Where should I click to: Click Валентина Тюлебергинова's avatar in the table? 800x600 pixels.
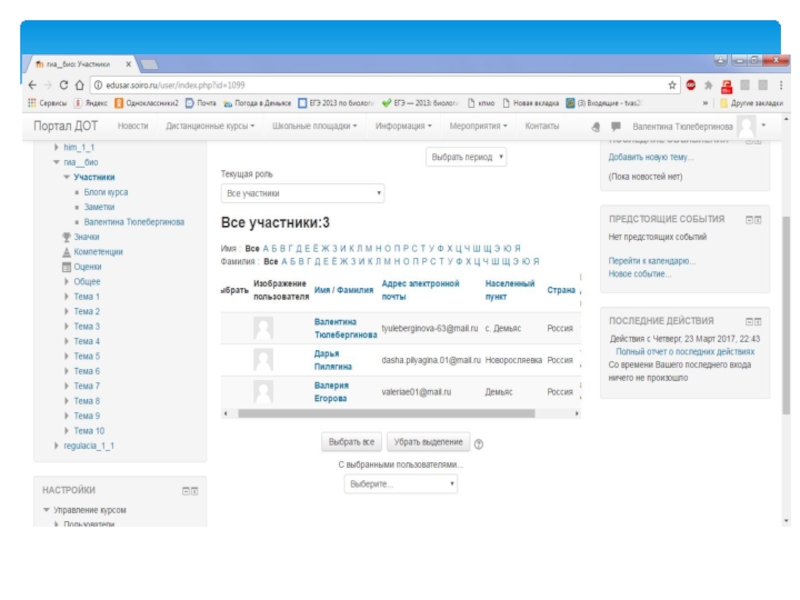point(263,328)
